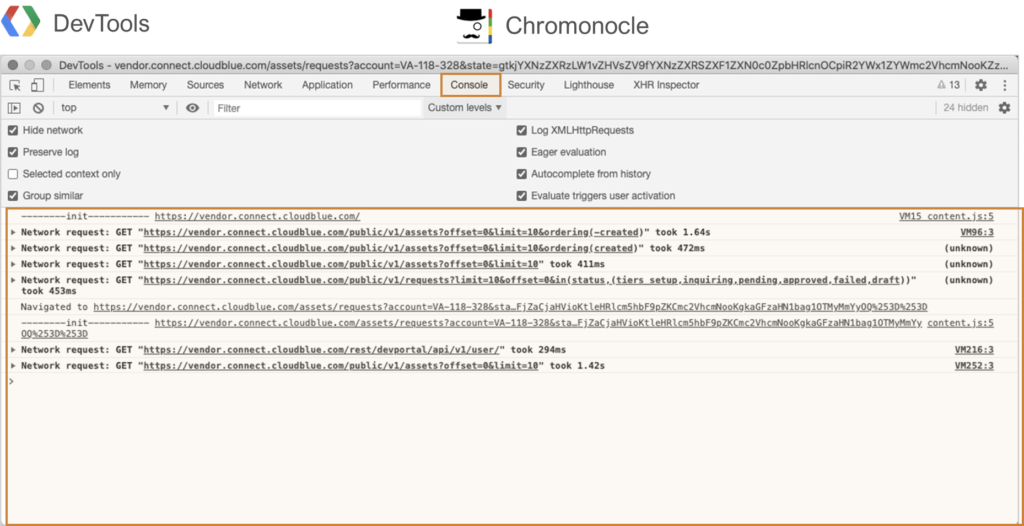
Task: Expand the request that took 1.42s
Action: (13, 366)
